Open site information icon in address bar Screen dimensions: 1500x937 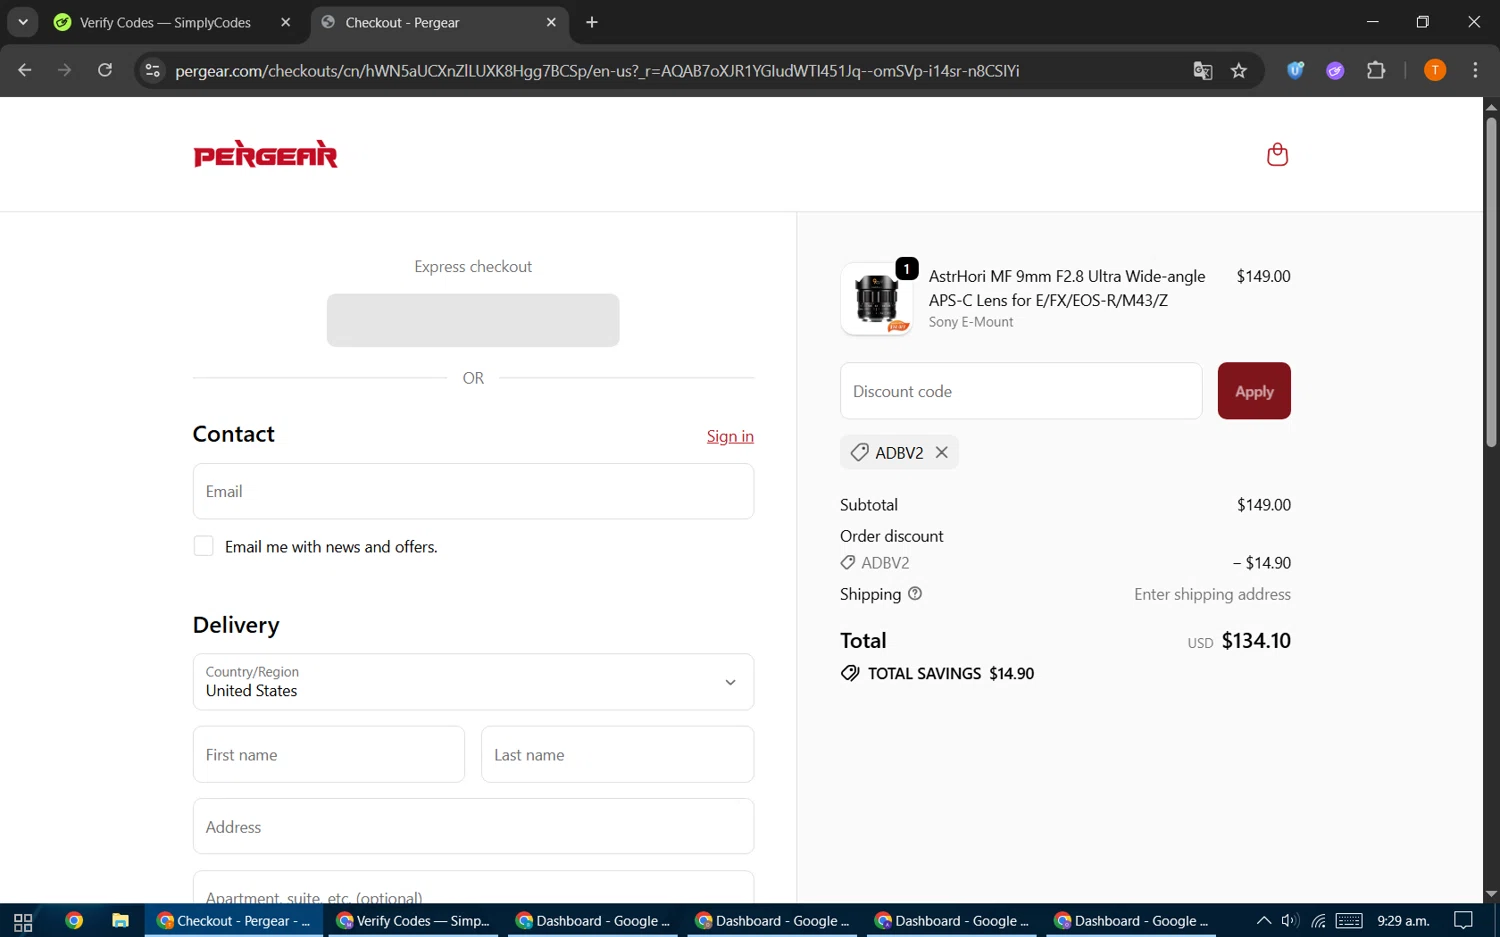pos(152,70)
